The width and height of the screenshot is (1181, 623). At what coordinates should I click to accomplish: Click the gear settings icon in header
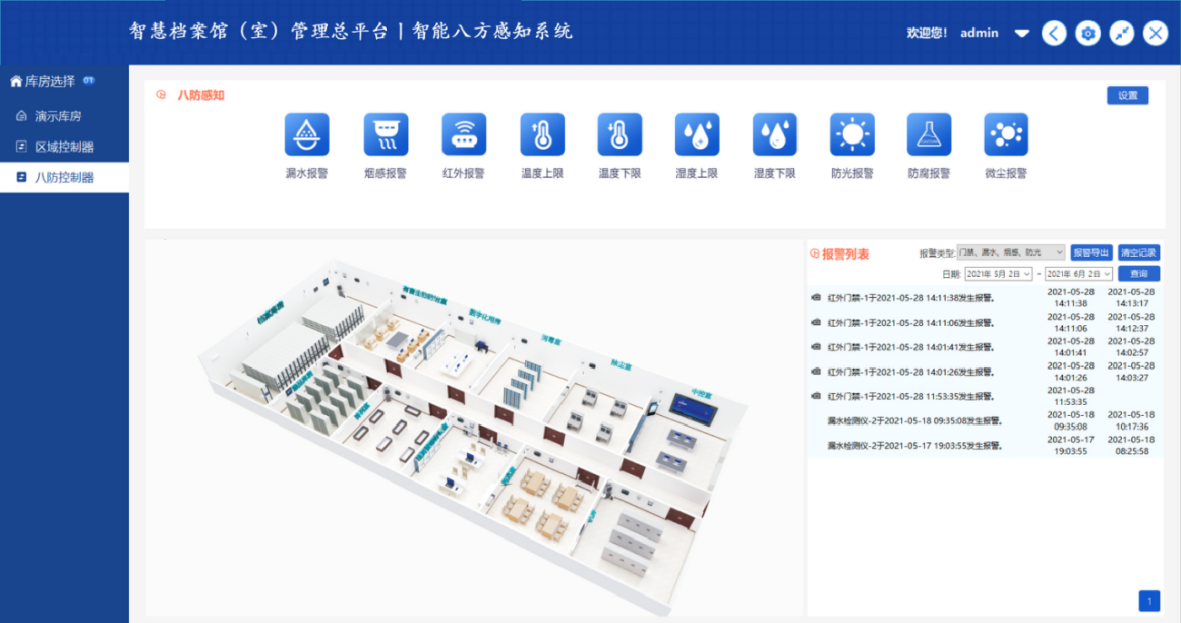tap(1088, 33)
